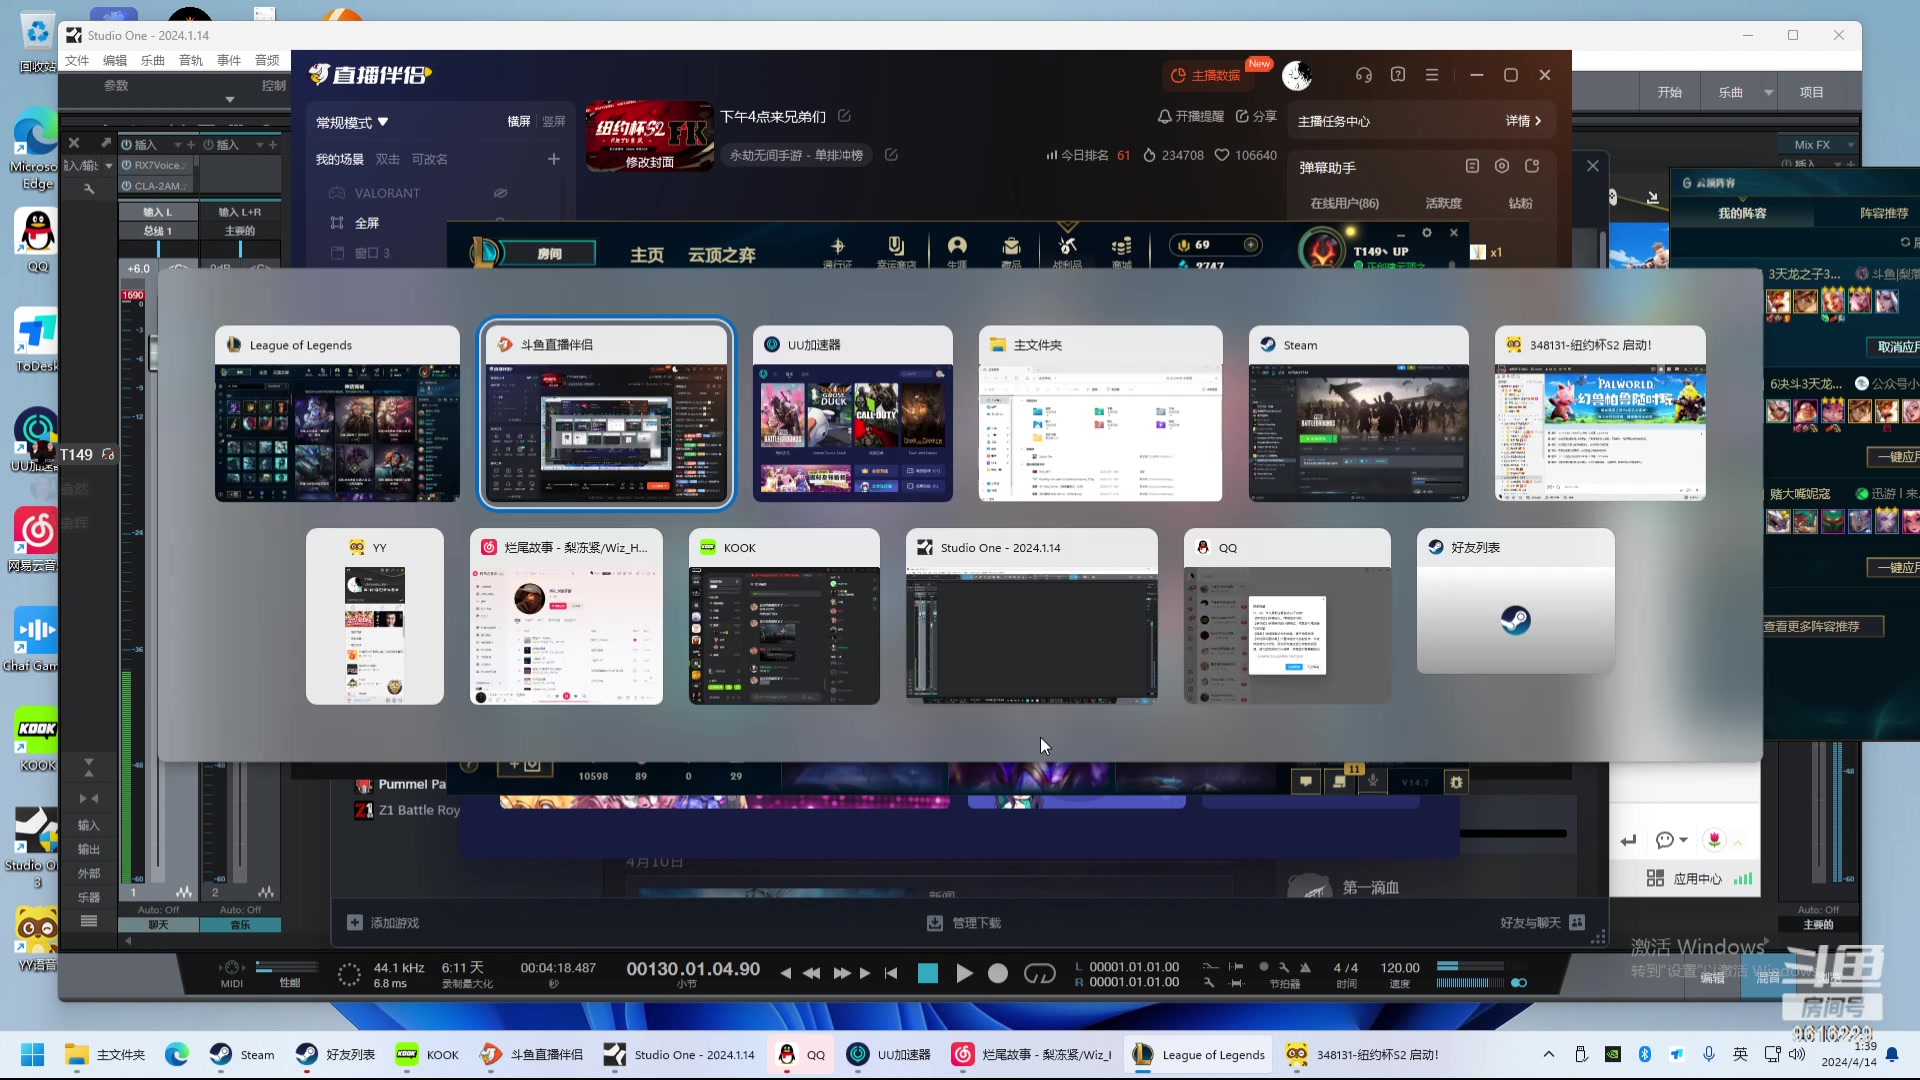Click rewind button in Studio One transport
Image resolution: width=1920 pixels, height=1080 pixels.
coord(811,973)
